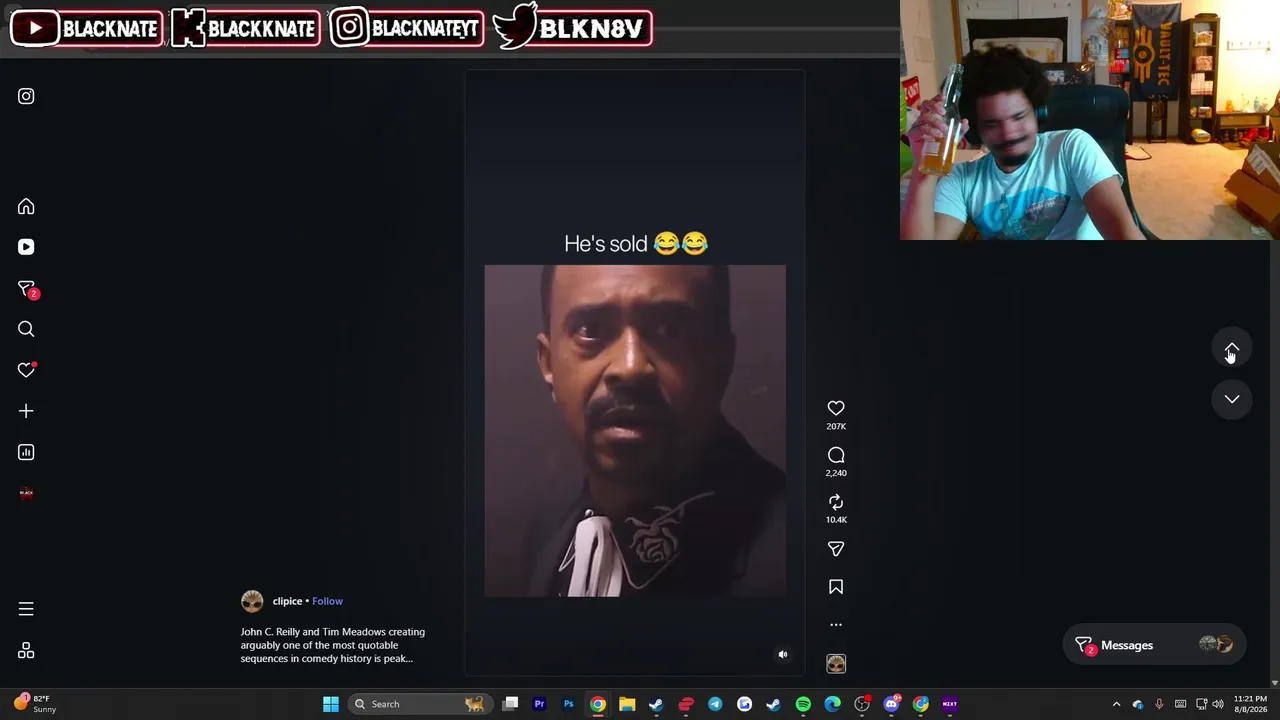
Task: Open Task View on the taskbar
Action: (x=510, y=704)
